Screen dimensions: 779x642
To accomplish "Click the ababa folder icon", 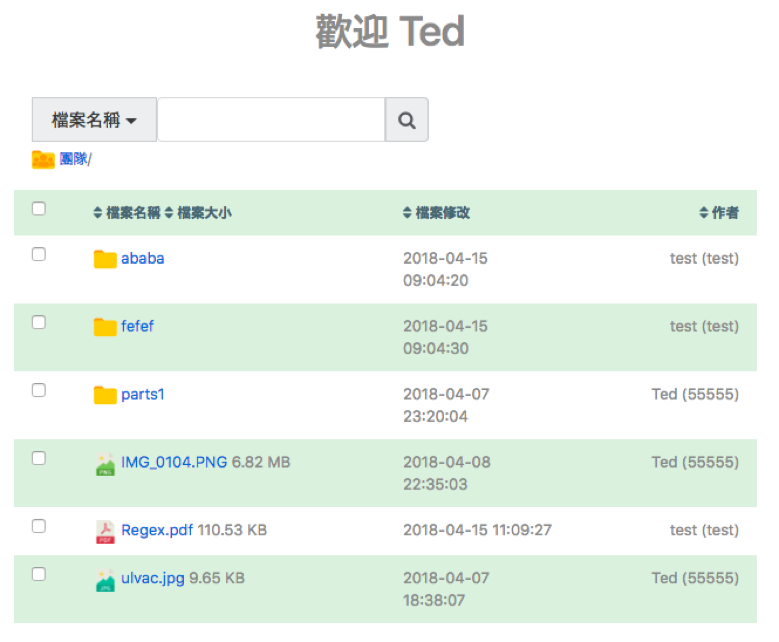I will pos(105,259).
